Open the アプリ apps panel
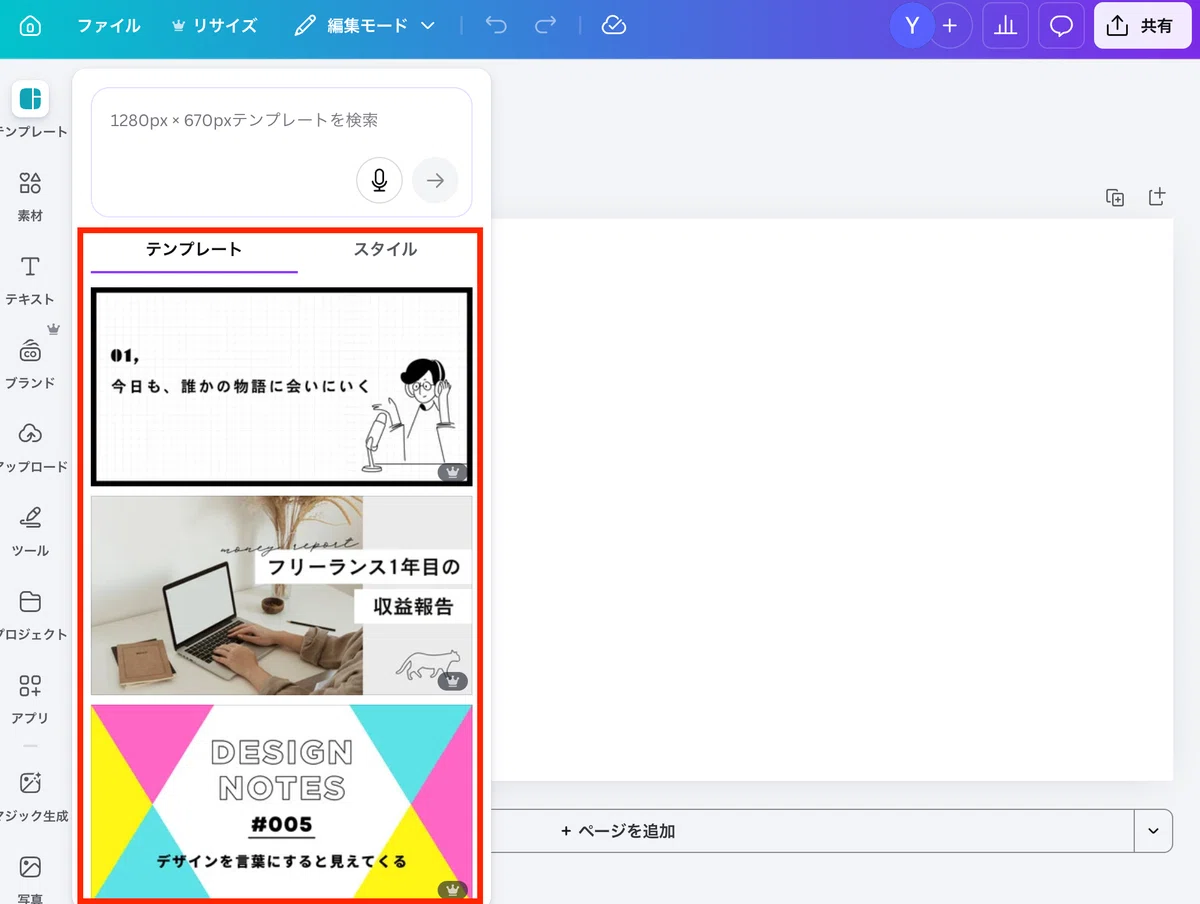Viewport: 1200px width, 904px height. pos(31,698)
